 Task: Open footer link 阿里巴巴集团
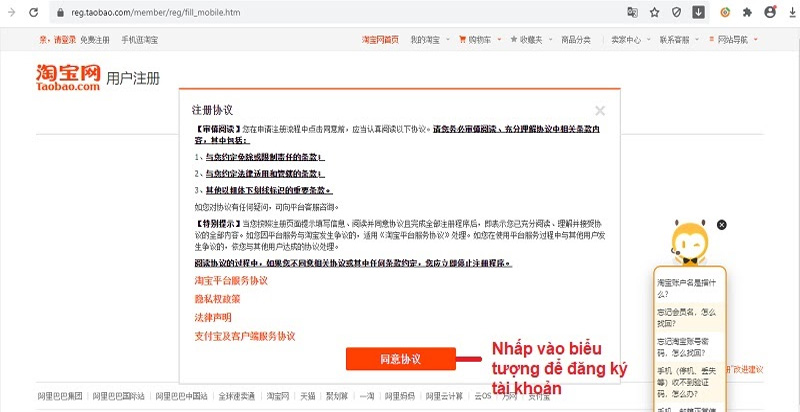click(x=60, y=396)
